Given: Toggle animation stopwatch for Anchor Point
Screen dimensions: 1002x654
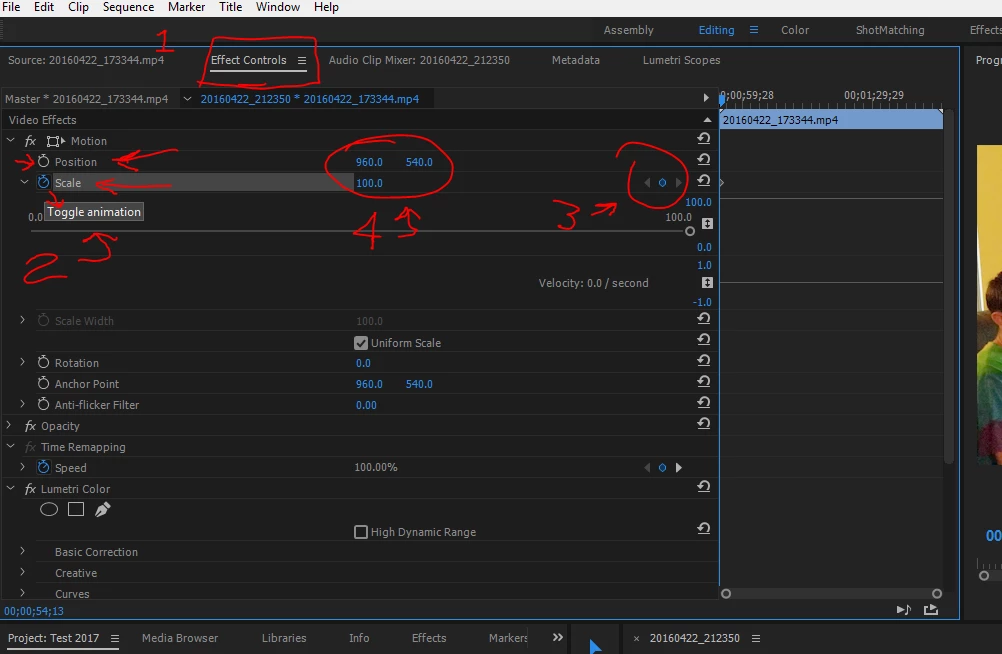Looking at the screenshot, I should tap(43, 383).
